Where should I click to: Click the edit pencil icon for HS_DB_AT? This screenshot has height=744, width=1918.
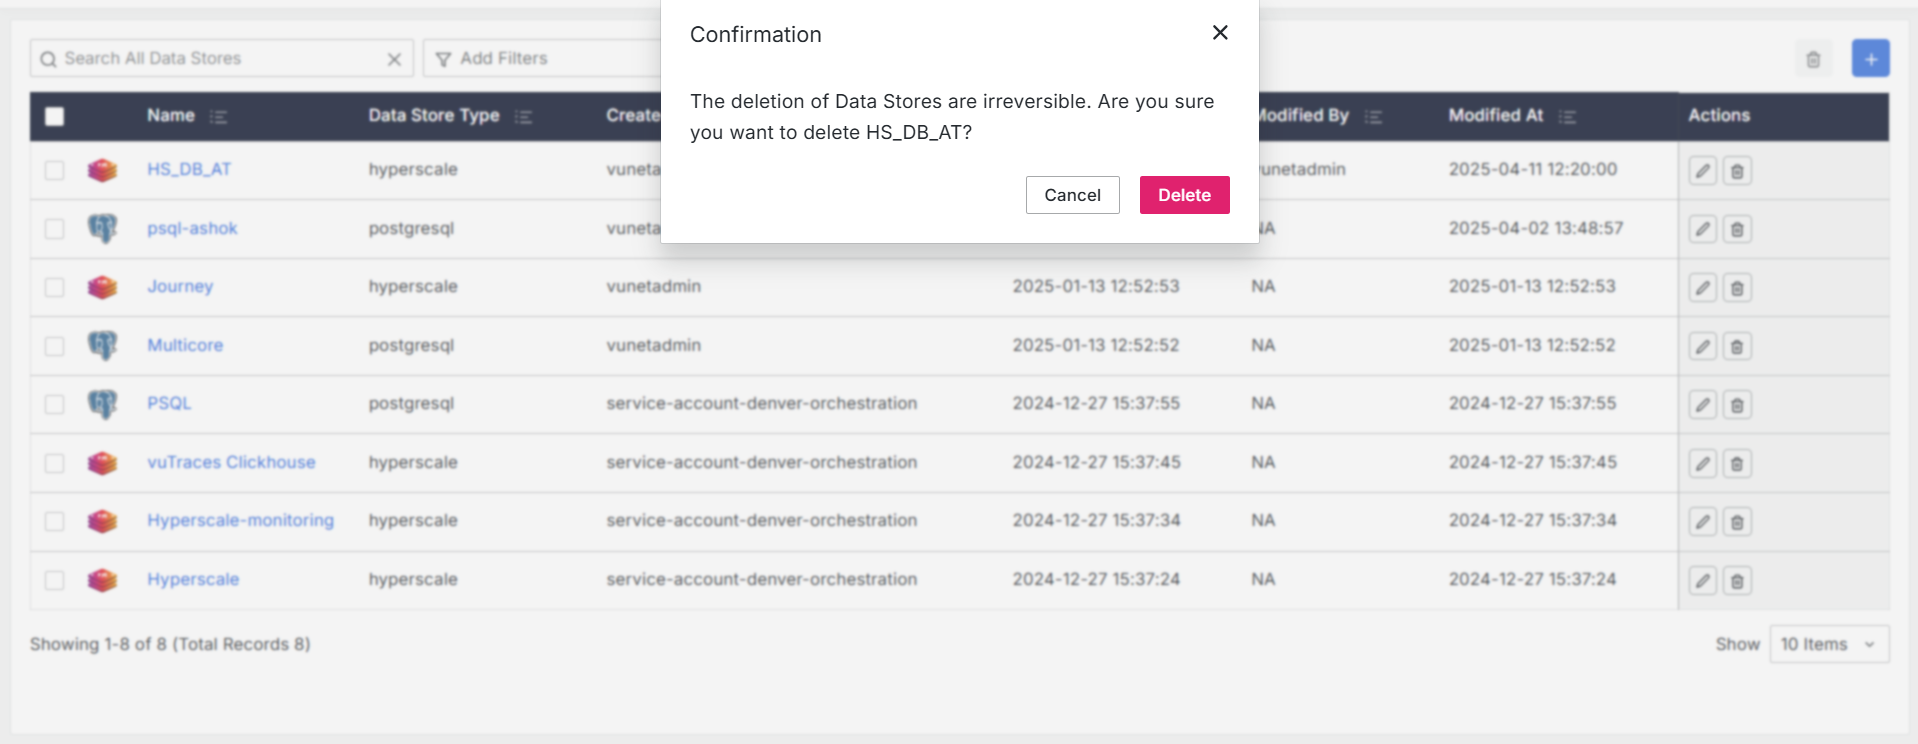click(1702, 171)
